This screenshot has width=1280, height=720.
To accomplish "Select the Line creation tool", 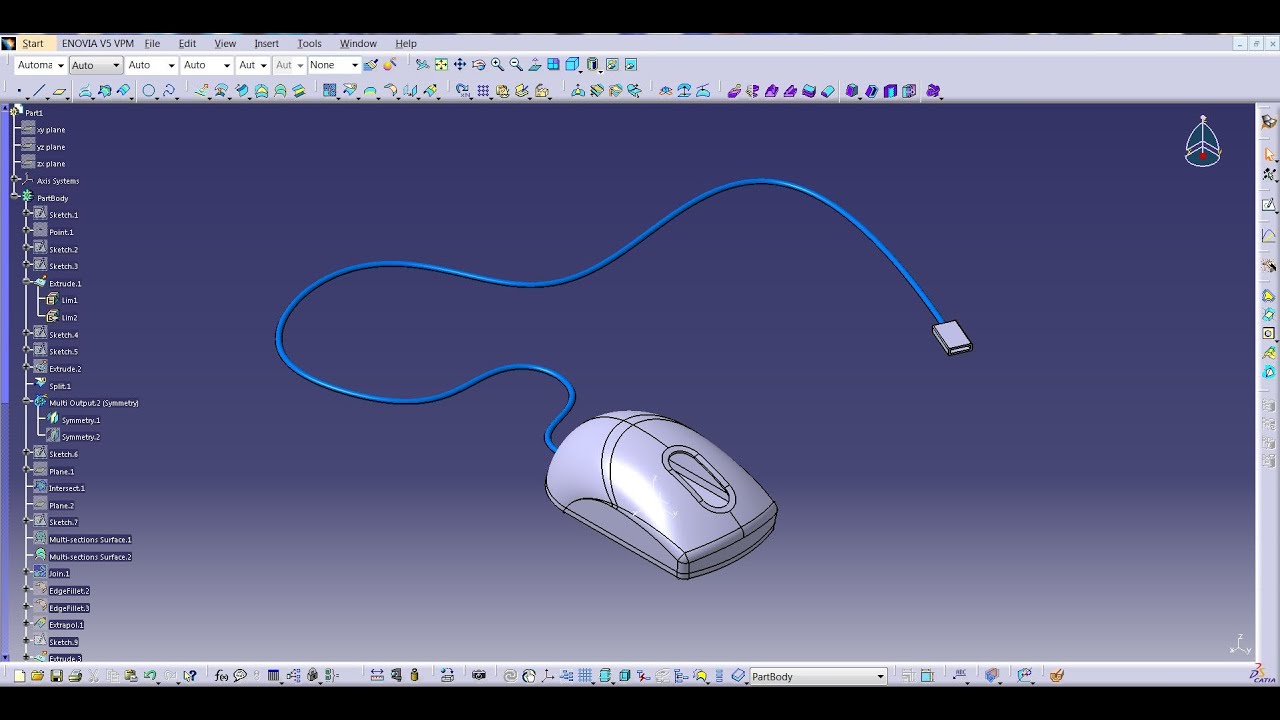I will pyautogui.click(x=39, y=91).
